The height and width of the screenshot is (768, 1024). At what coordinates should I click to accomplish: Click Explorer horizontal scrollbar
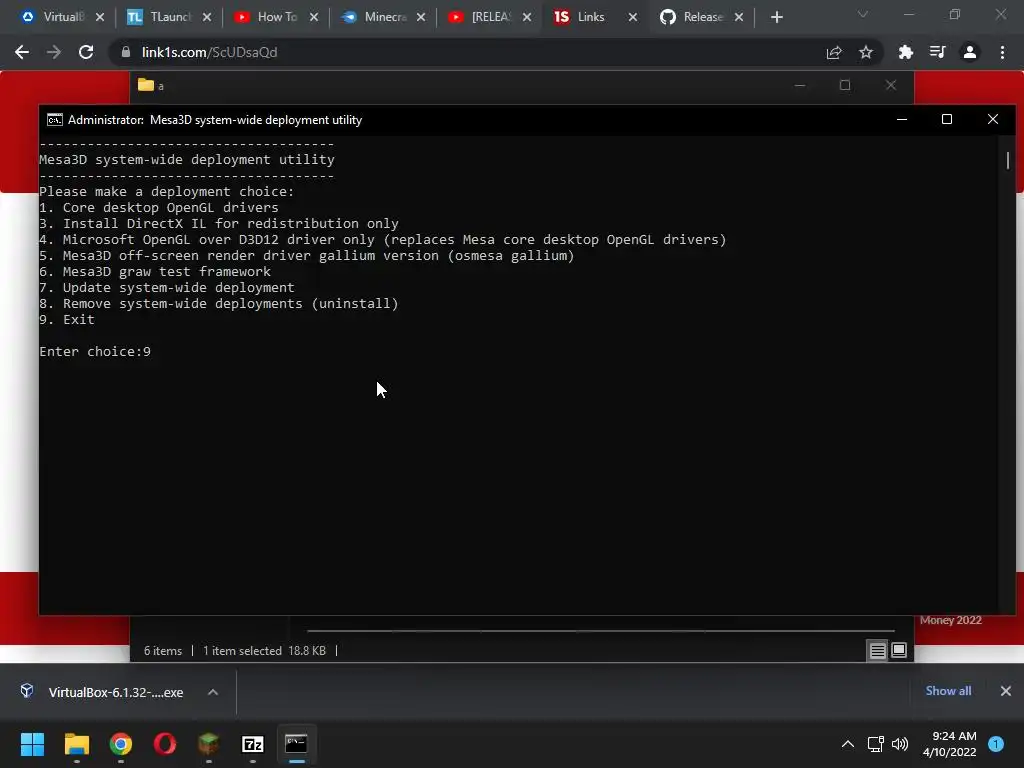[601, 631]
